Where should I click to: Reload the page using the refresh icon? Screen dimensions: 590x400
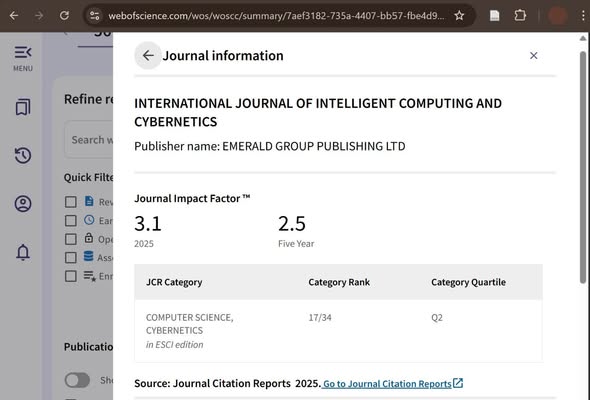pyautogui.click(x=64, y=15)
